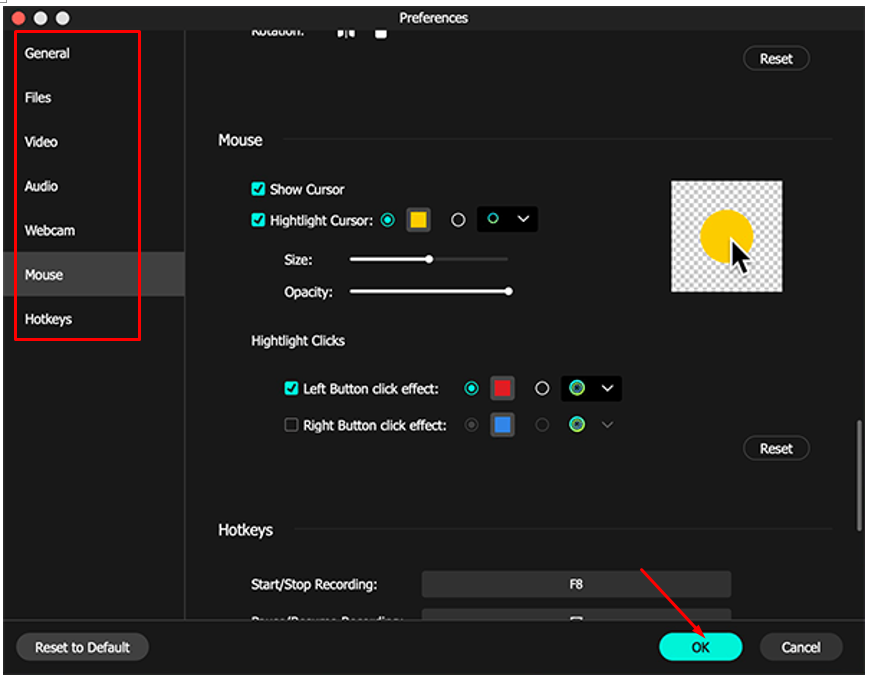
Task: Select the green ripple right-click effect icon
Action: pyautogui.click(x=578, y=424)
